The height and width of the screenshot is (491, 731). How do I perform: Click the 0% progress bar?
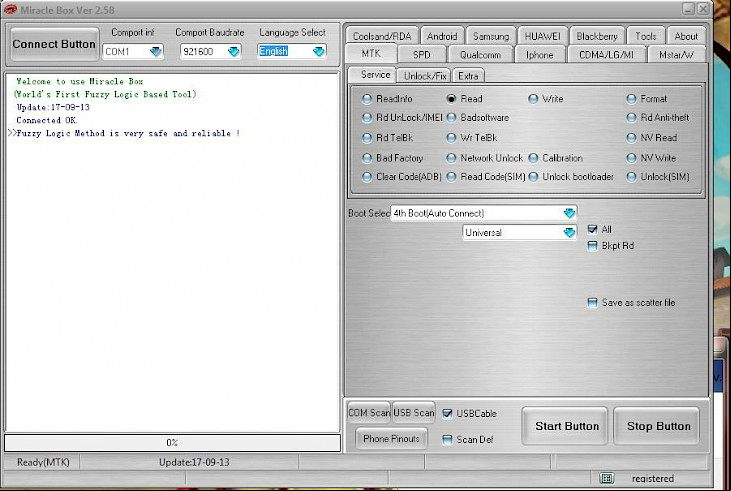pyautogui.click(x=172, y=443)
